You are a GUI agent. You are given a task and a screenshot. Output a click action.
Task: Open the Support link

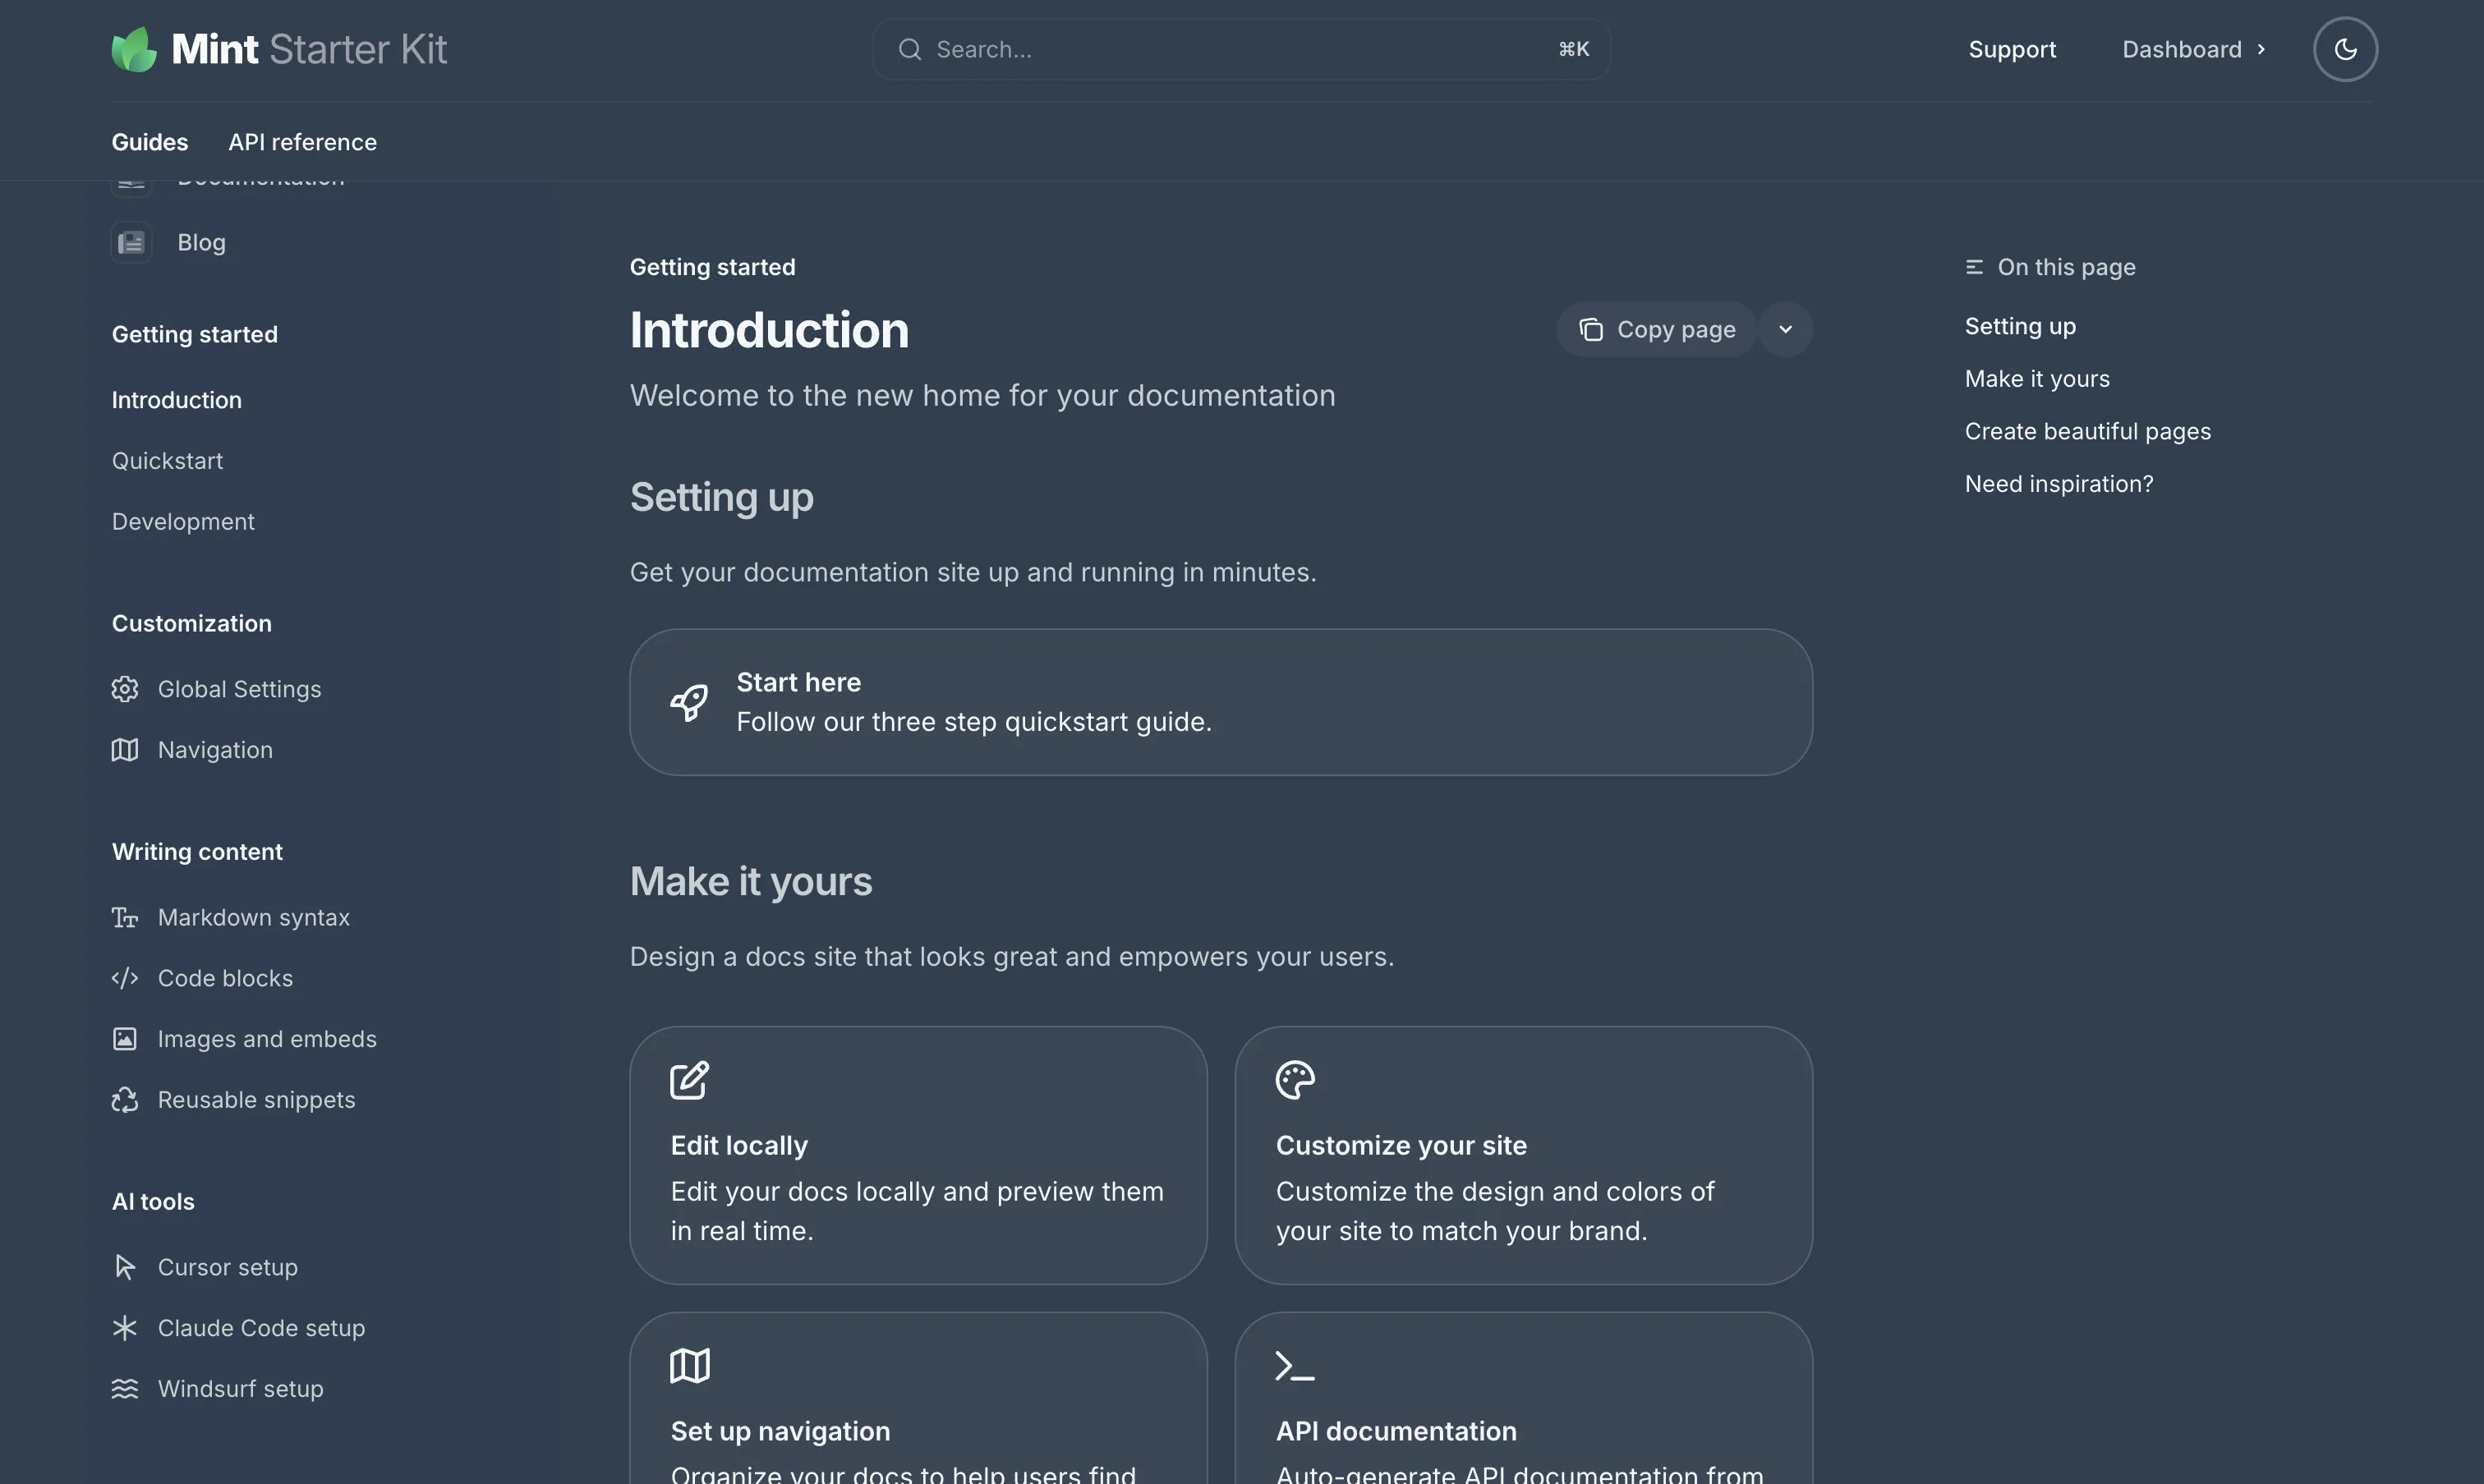pos(2012,48)
